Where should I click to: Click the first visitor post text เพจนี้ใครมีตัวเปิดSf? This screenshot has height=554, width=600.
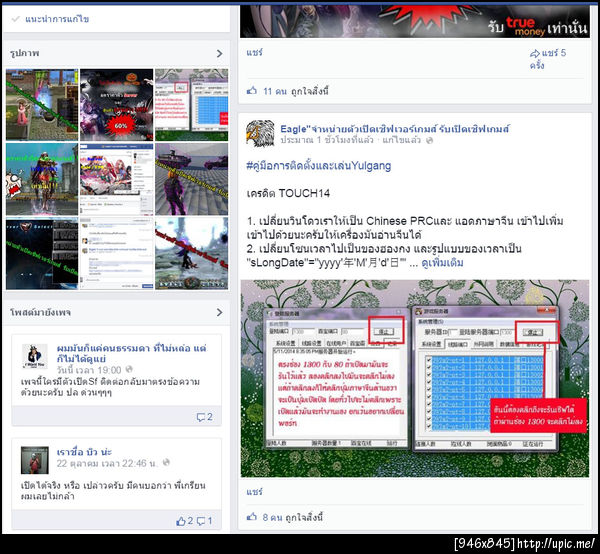[x=110, y=387]
